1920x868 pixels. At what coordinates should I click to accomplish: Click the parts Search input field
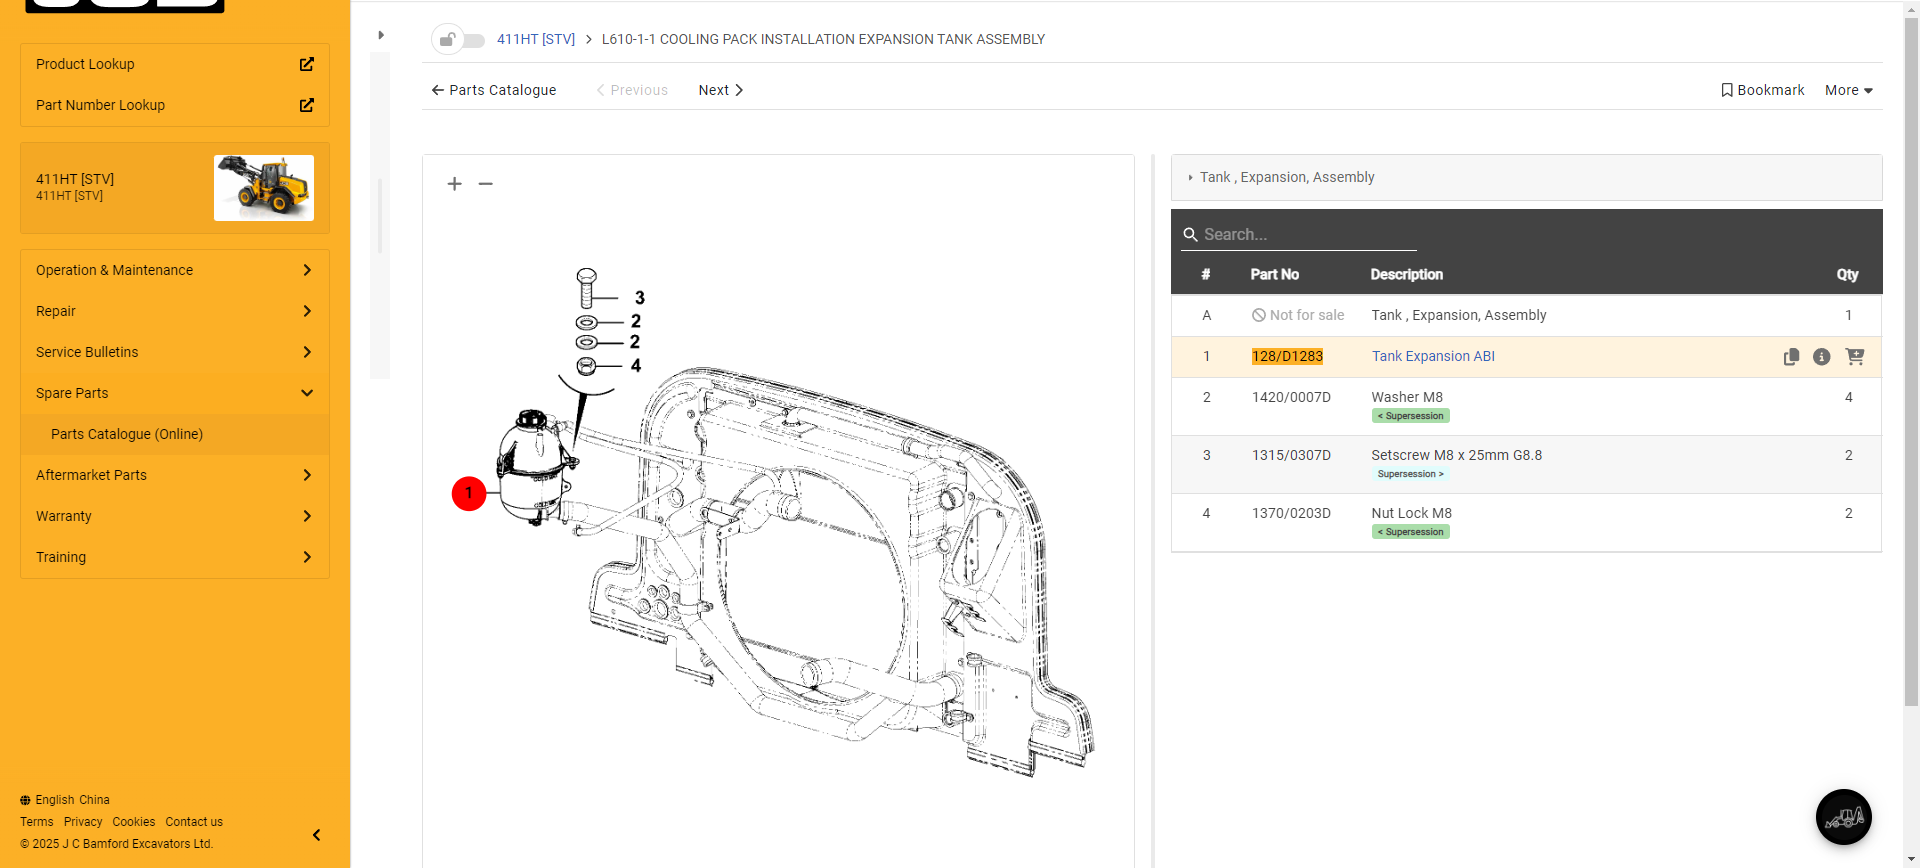(1306, 234)
